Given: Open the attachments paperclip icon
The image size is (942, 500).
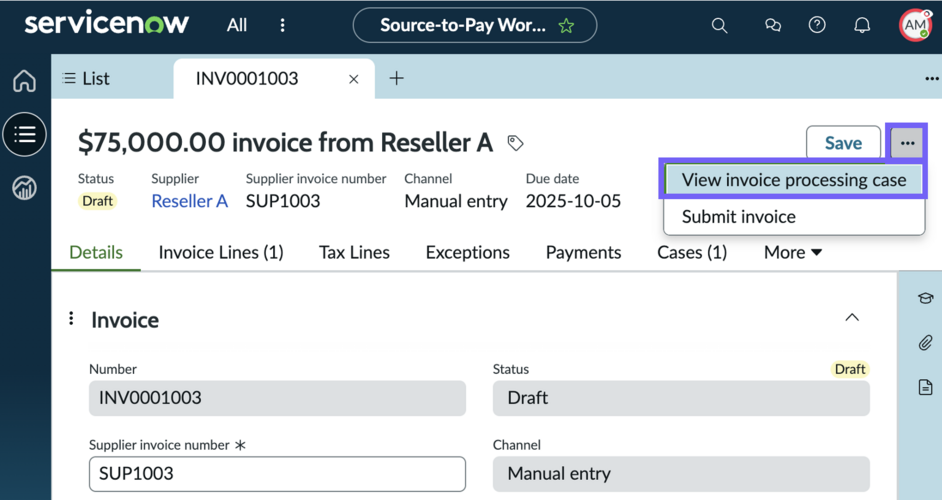Looking at the screenshot, I should 925,343.
